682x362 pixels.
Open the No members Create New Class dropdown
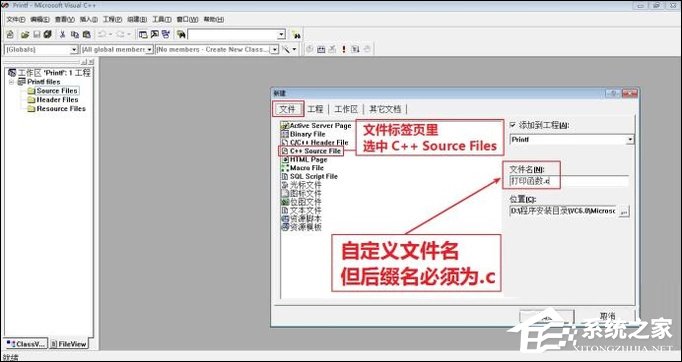(x=274, y=50)
